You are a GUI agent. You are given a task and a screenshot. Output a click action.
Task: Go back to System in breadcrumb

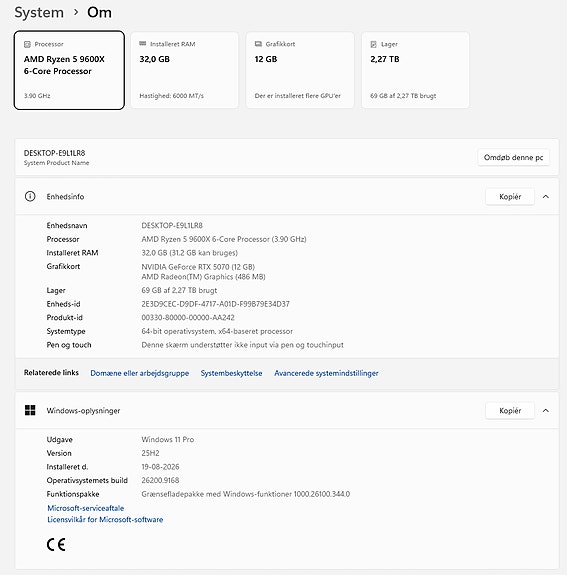coord(39,12)
